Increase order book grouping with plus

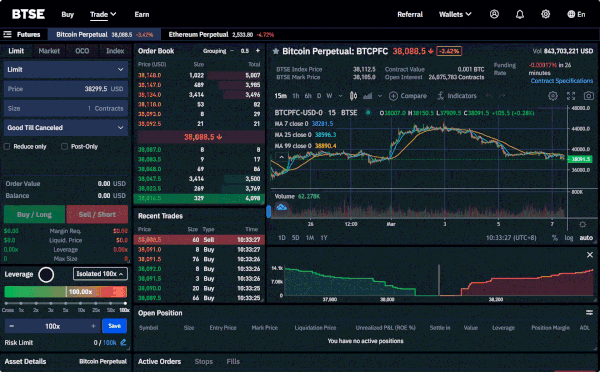coord(258,51)
